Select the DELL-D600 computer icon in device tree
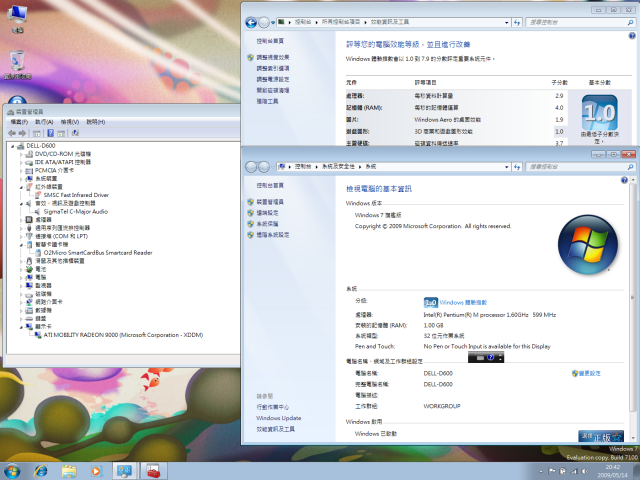The height and width of the screenshot is (480, 640). tap(20, 146)
